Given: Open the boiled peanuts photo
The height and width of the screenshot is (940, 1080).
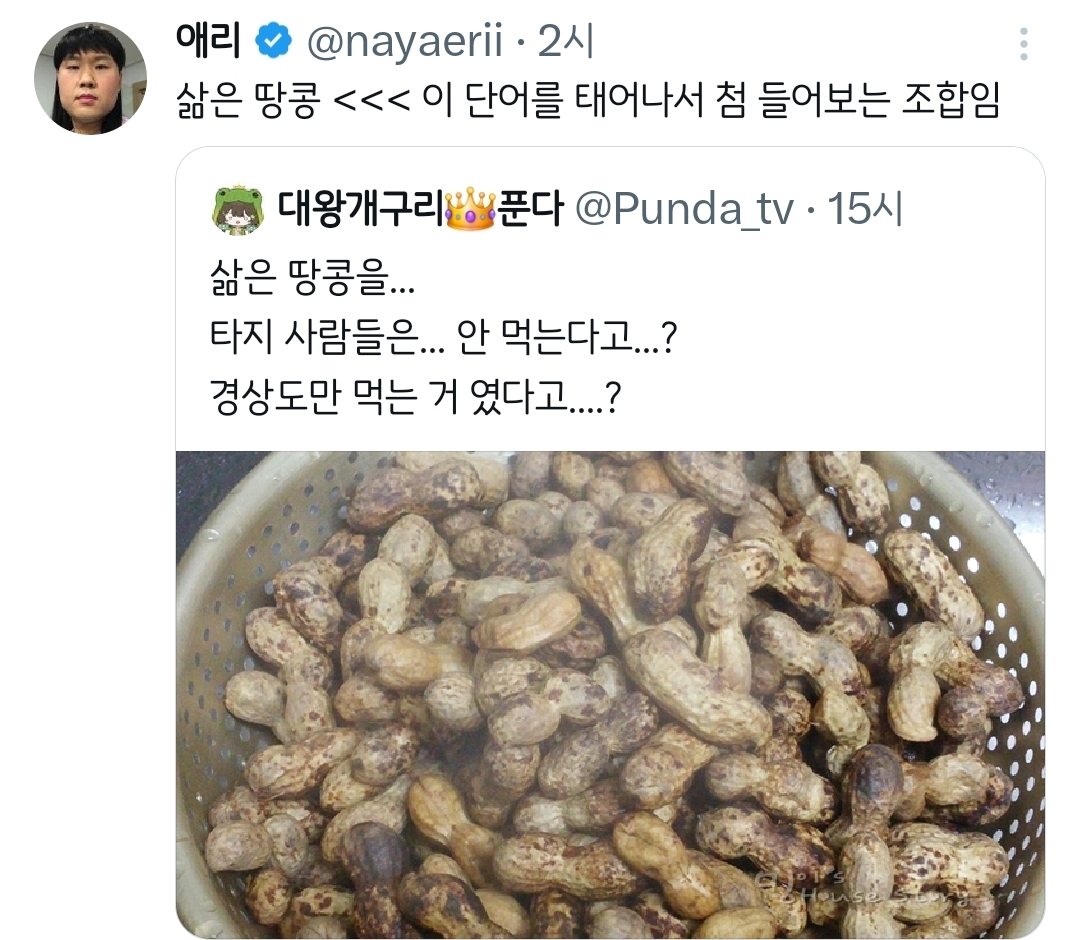Looking at the screenshot, I should click(x=610, y=694).
